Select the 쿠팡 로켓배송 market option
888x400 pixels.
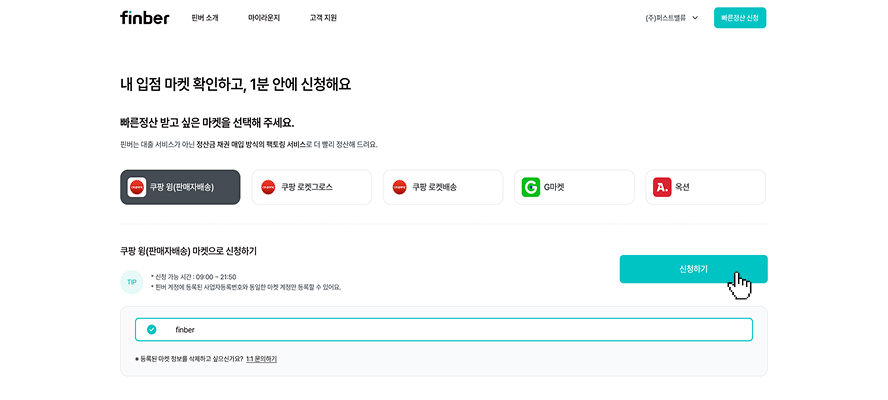(x=442, y=187)
